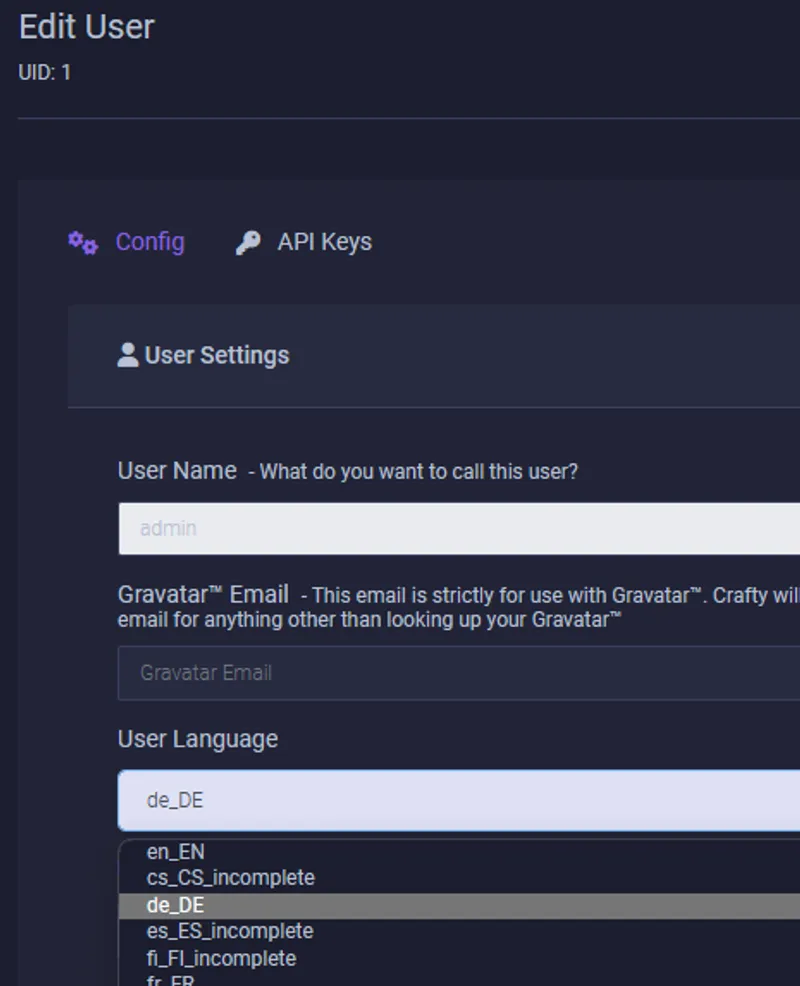Select the partially visible fr_FR option
This screenshot has height=986, width=800.
click(171, 980)
